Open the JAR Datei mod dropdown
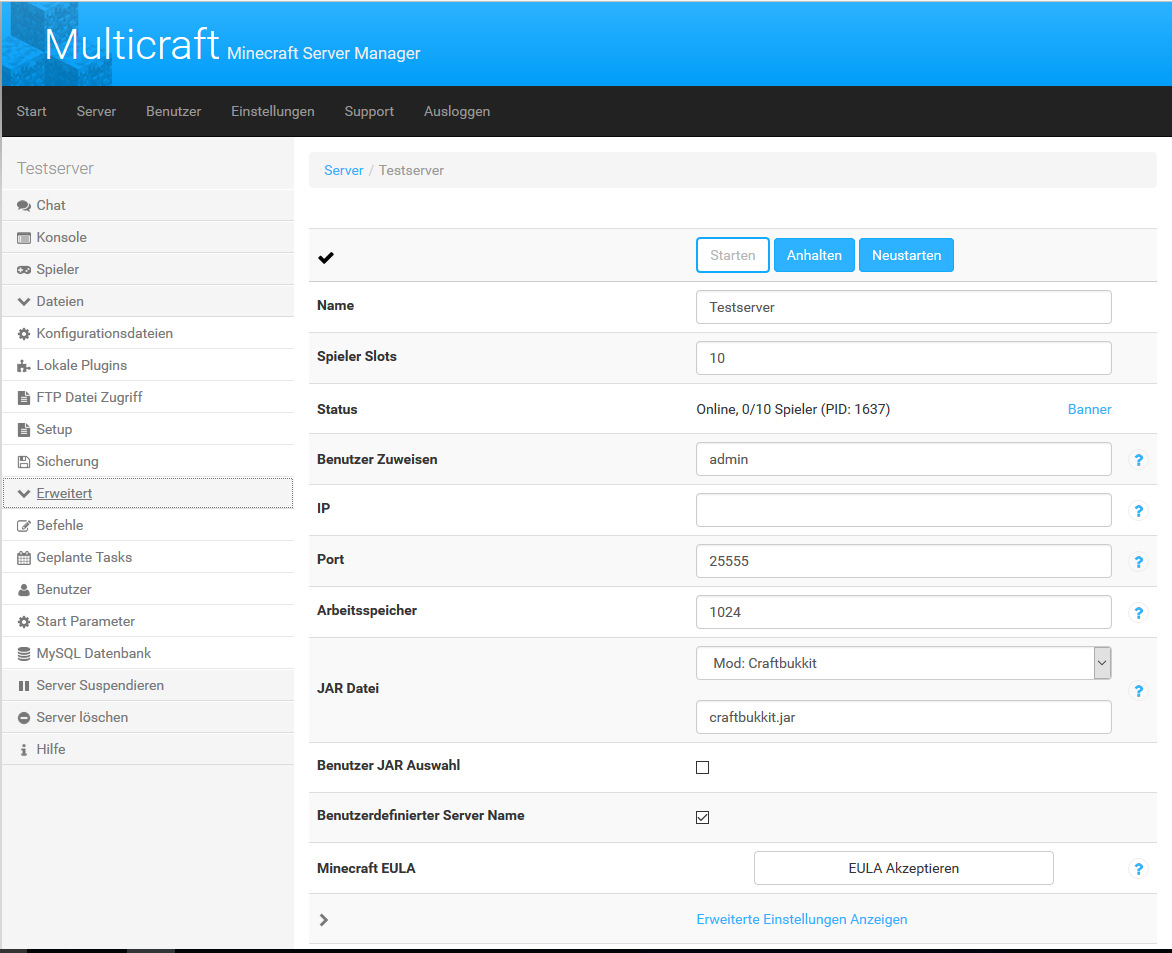Image resolution: width=1172 pixels, height=953 pixels. pyautogui.click(x=903, y=663)
